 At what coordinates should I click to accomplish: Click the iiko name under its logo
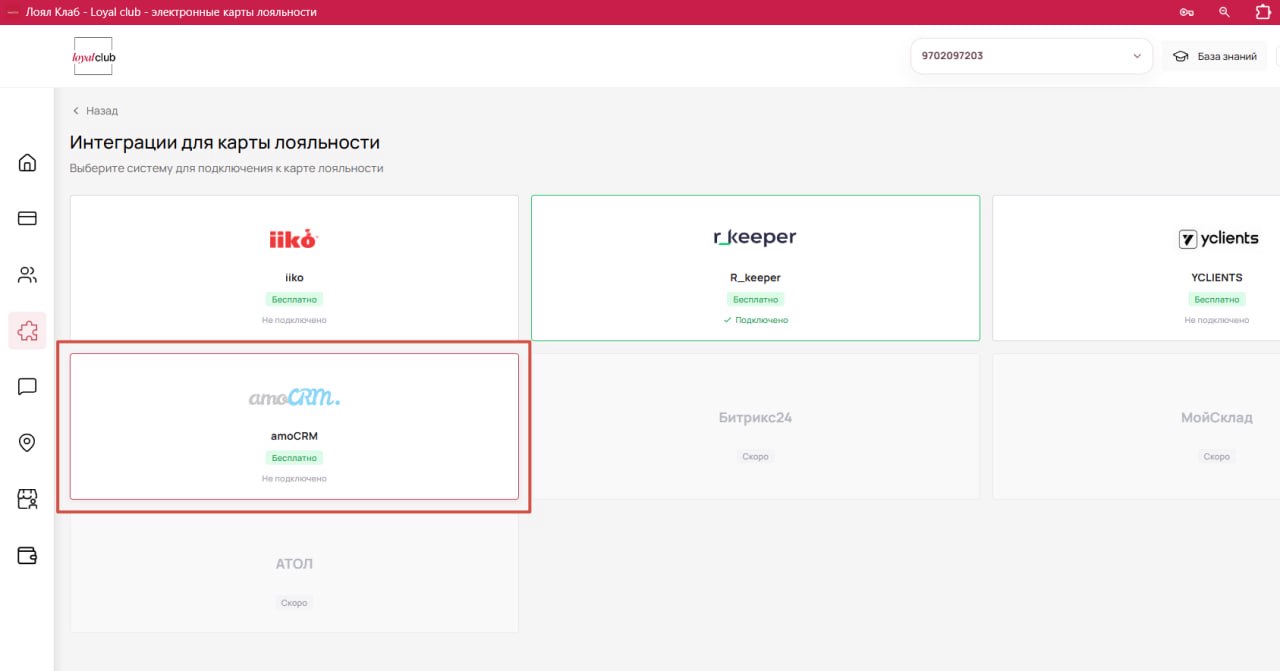(x=294, y=277)
